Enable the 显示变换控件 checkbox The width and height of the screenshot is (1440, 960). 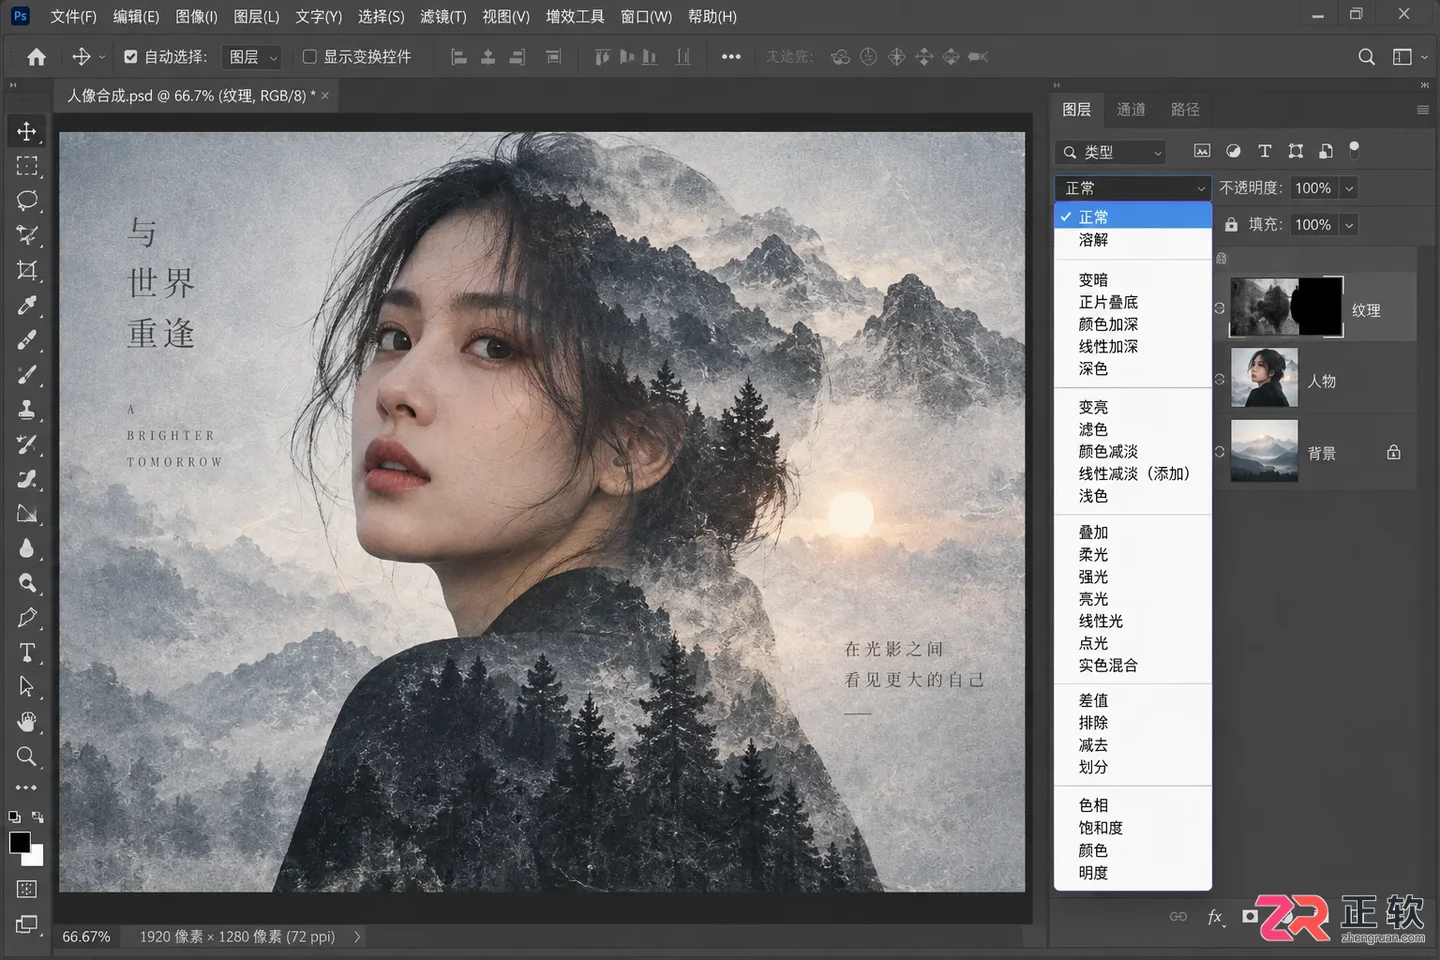310,57
